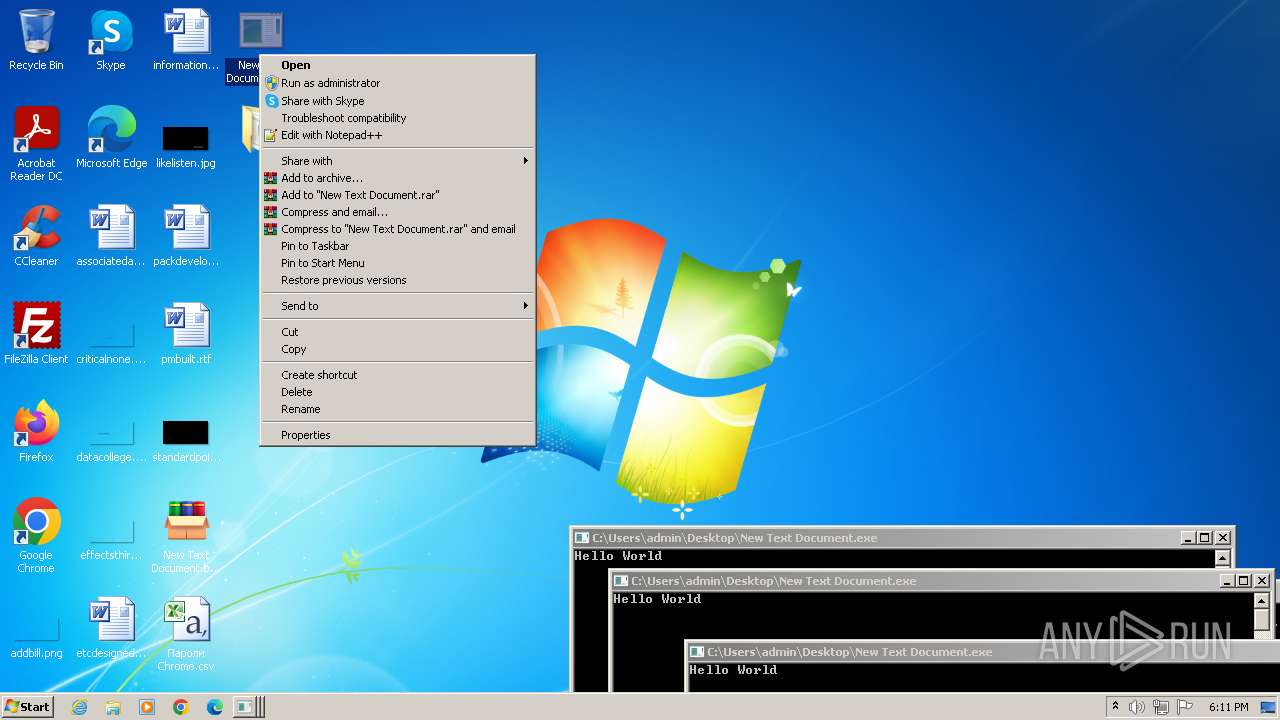This screenshot has height=720, width=1280.
Task: Choose Troubleshoot compatibility
Action: pyautogui.click(x=398, y=118)
